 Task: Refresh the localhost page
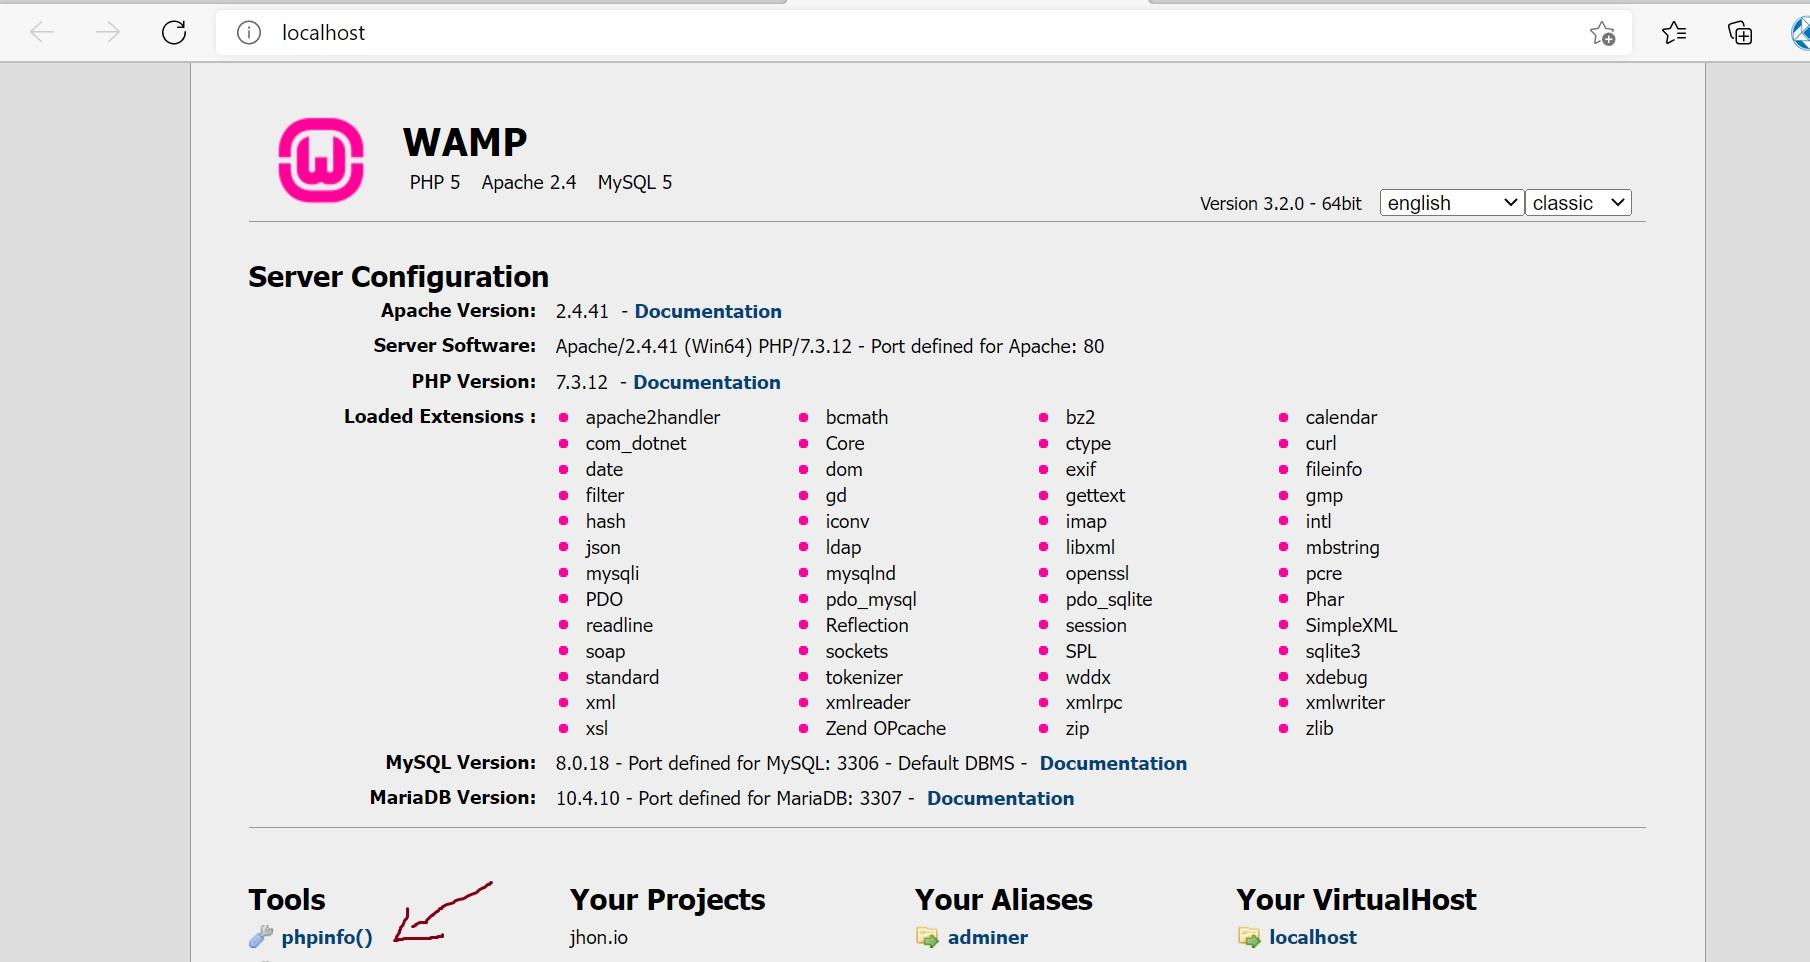point(174,32)
